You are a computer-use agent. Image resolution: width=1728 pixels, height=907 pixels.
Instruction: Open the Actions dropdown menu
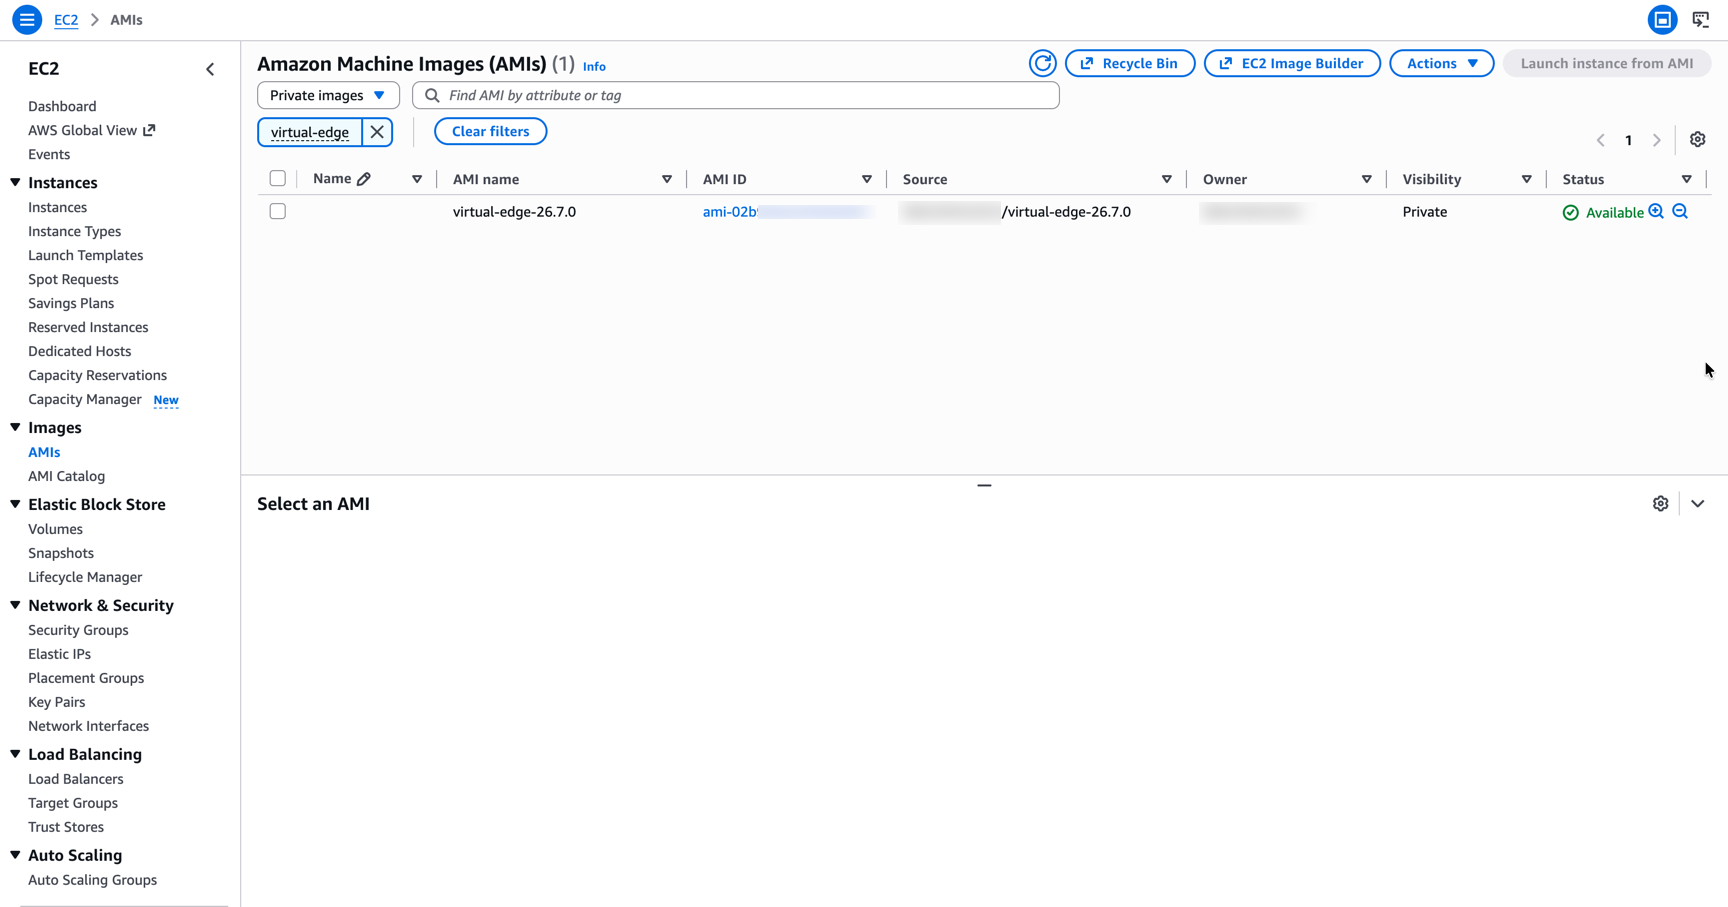tap(1441, 63)
